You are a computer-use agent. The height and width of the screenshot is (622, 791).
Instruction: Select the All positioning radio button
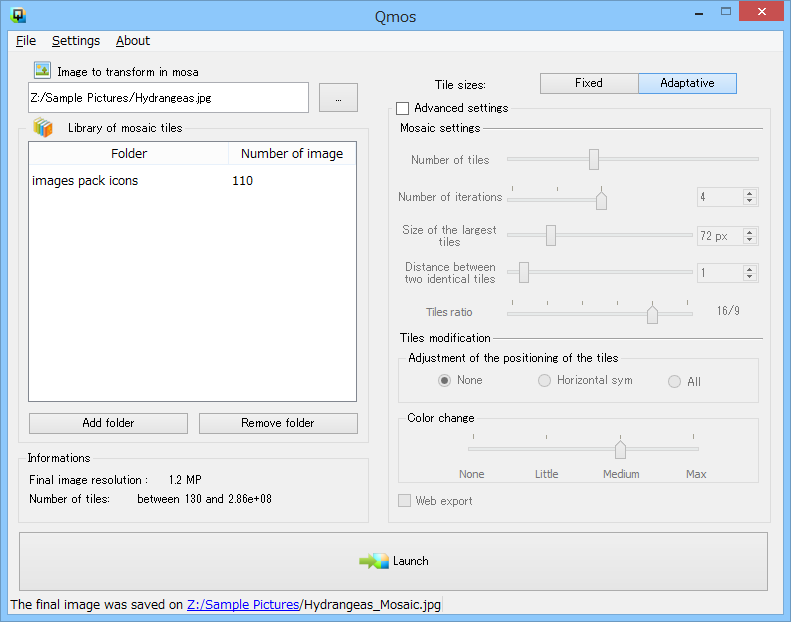click(x=674, y=381)
